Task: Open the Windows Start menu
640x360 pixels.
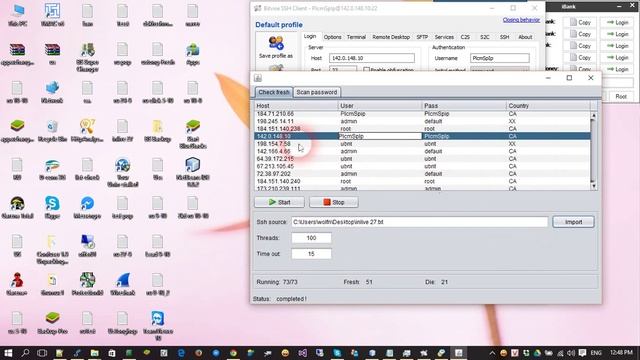Action: click(x=8, y=353)
